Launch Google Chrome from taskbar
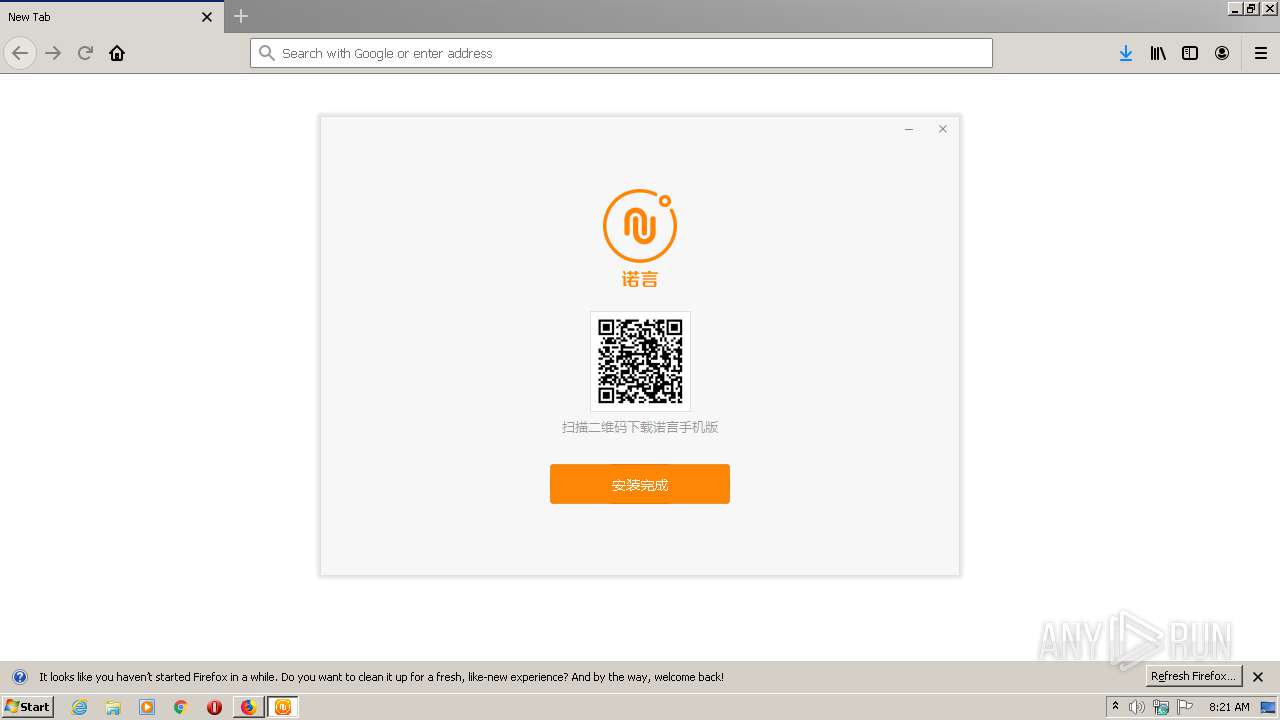The image size is (1280, 720). click(181, 707)
